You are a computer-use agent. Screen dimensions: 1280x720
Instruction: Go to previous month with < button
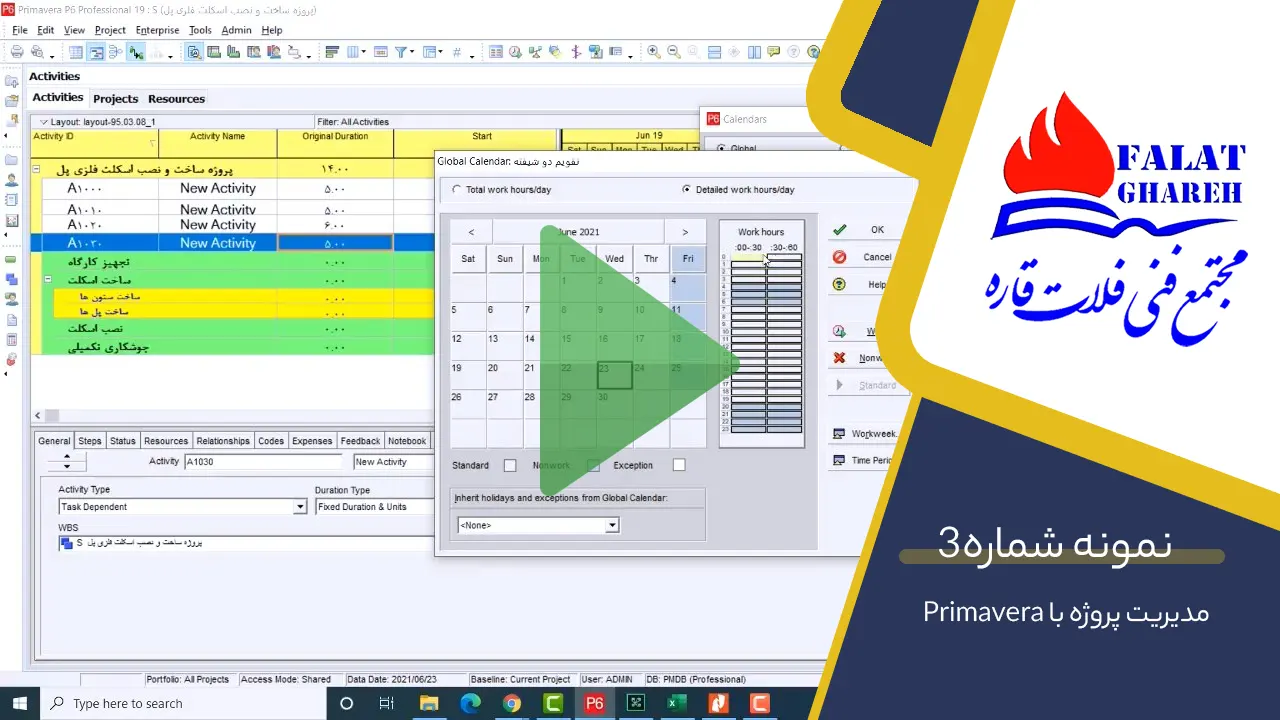471,232
